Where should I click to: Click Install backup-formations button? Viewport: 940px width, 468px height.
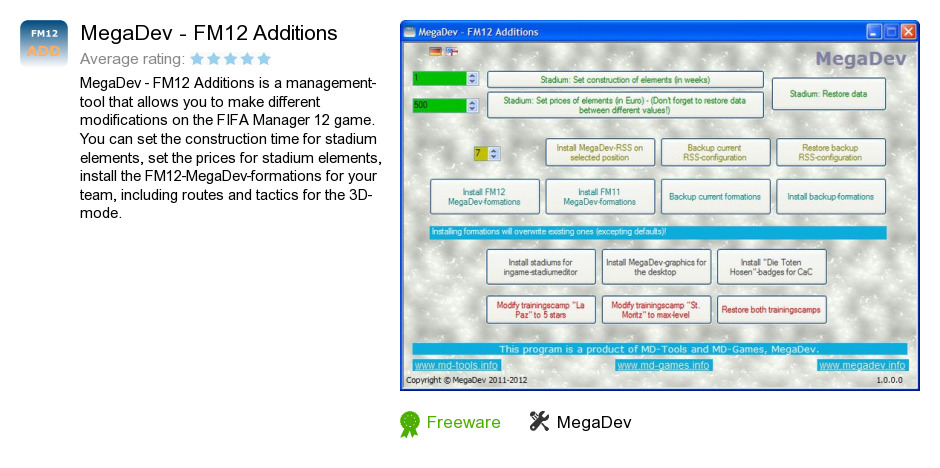[830, 197]
